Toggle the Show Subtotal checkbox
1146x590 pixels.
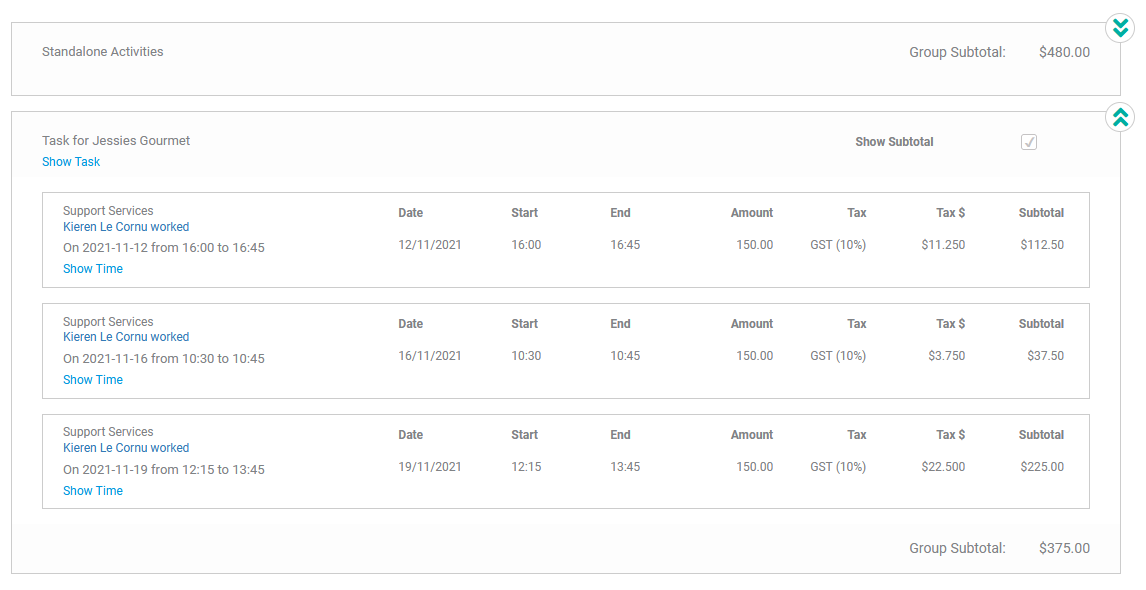tap(1028, 142)
